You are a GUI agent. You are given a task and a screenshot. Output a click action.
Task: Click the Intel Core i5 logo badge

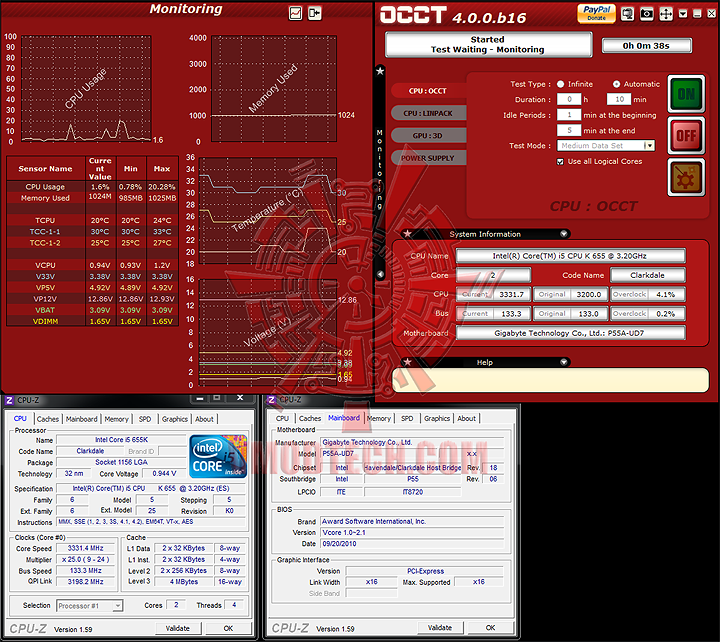tap(218, 456)
